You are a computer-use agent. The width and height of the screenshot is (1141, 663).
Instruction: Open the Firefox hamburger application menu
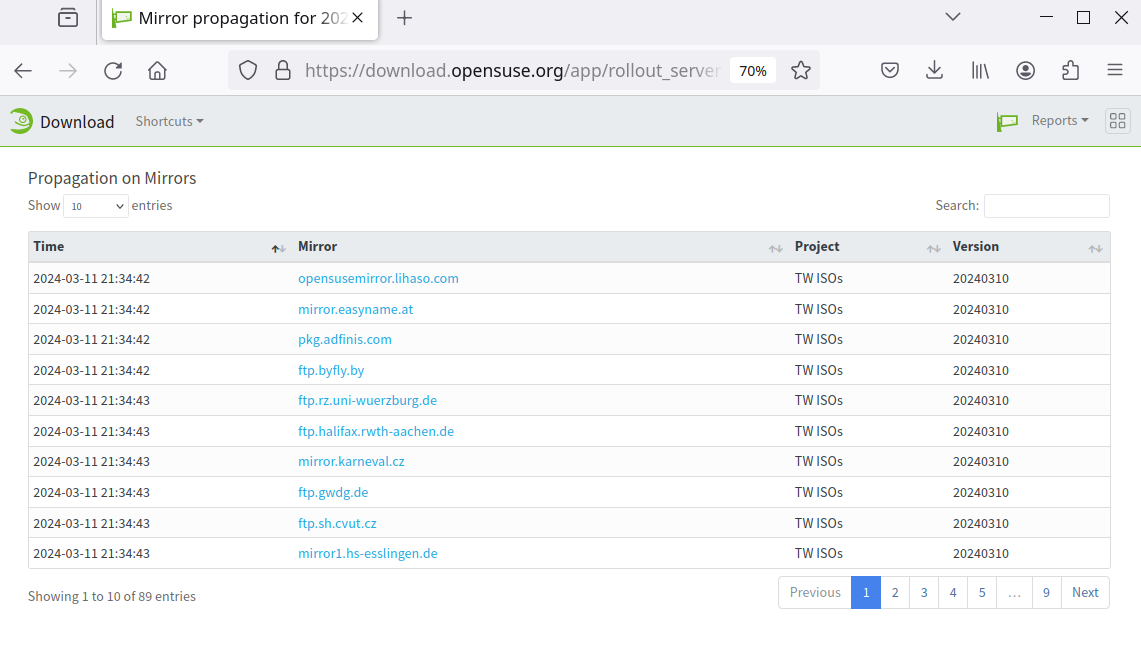(x=1115, y=70)
